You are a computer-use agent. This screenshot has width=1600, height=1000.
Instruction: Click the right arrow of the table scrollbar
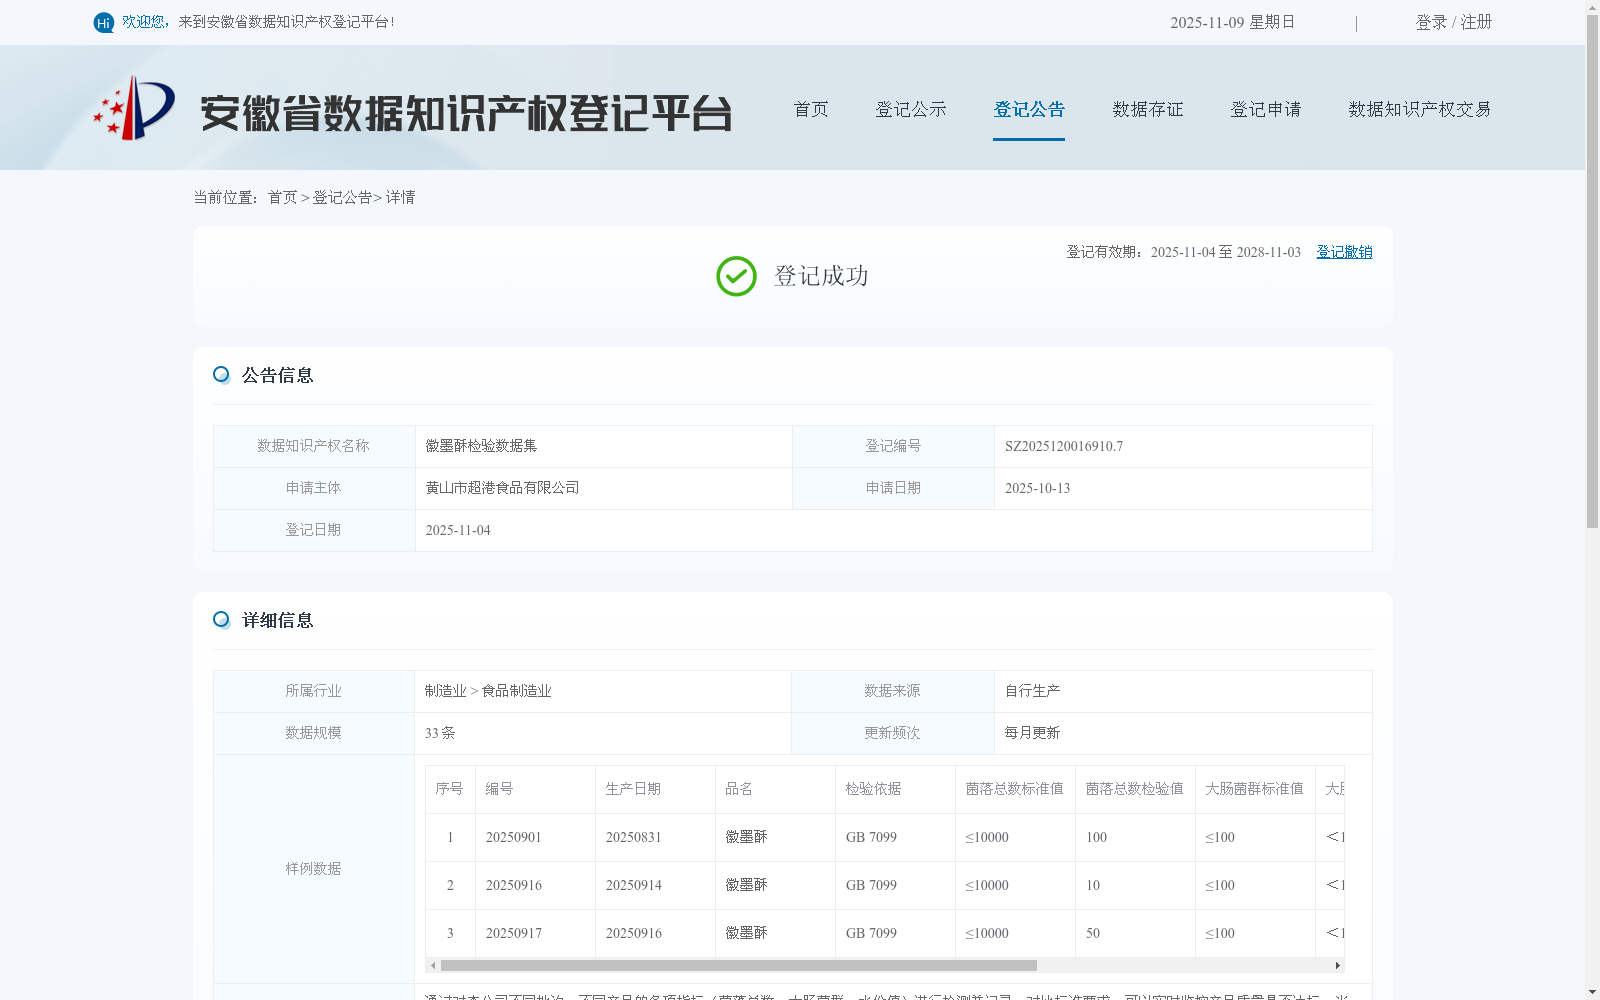click(x=1337, y=965)
